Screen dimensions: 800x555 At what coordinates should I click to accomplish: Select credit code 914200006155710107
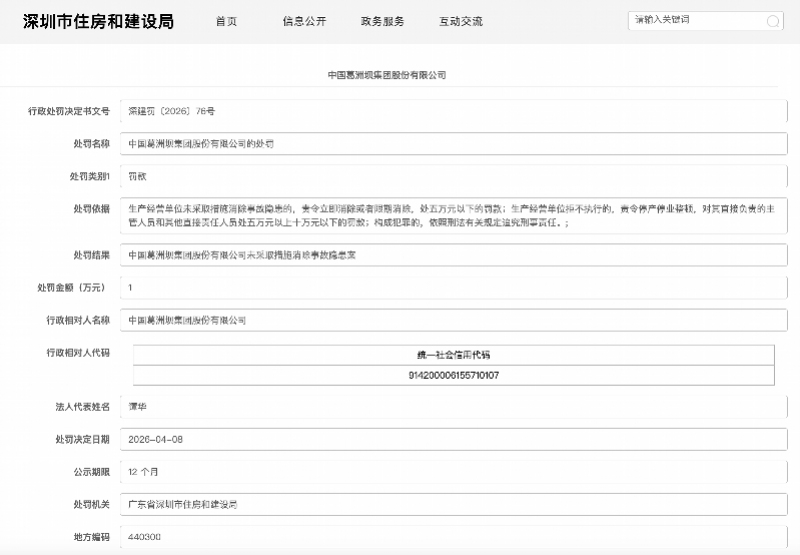click(x=454, y=375)
